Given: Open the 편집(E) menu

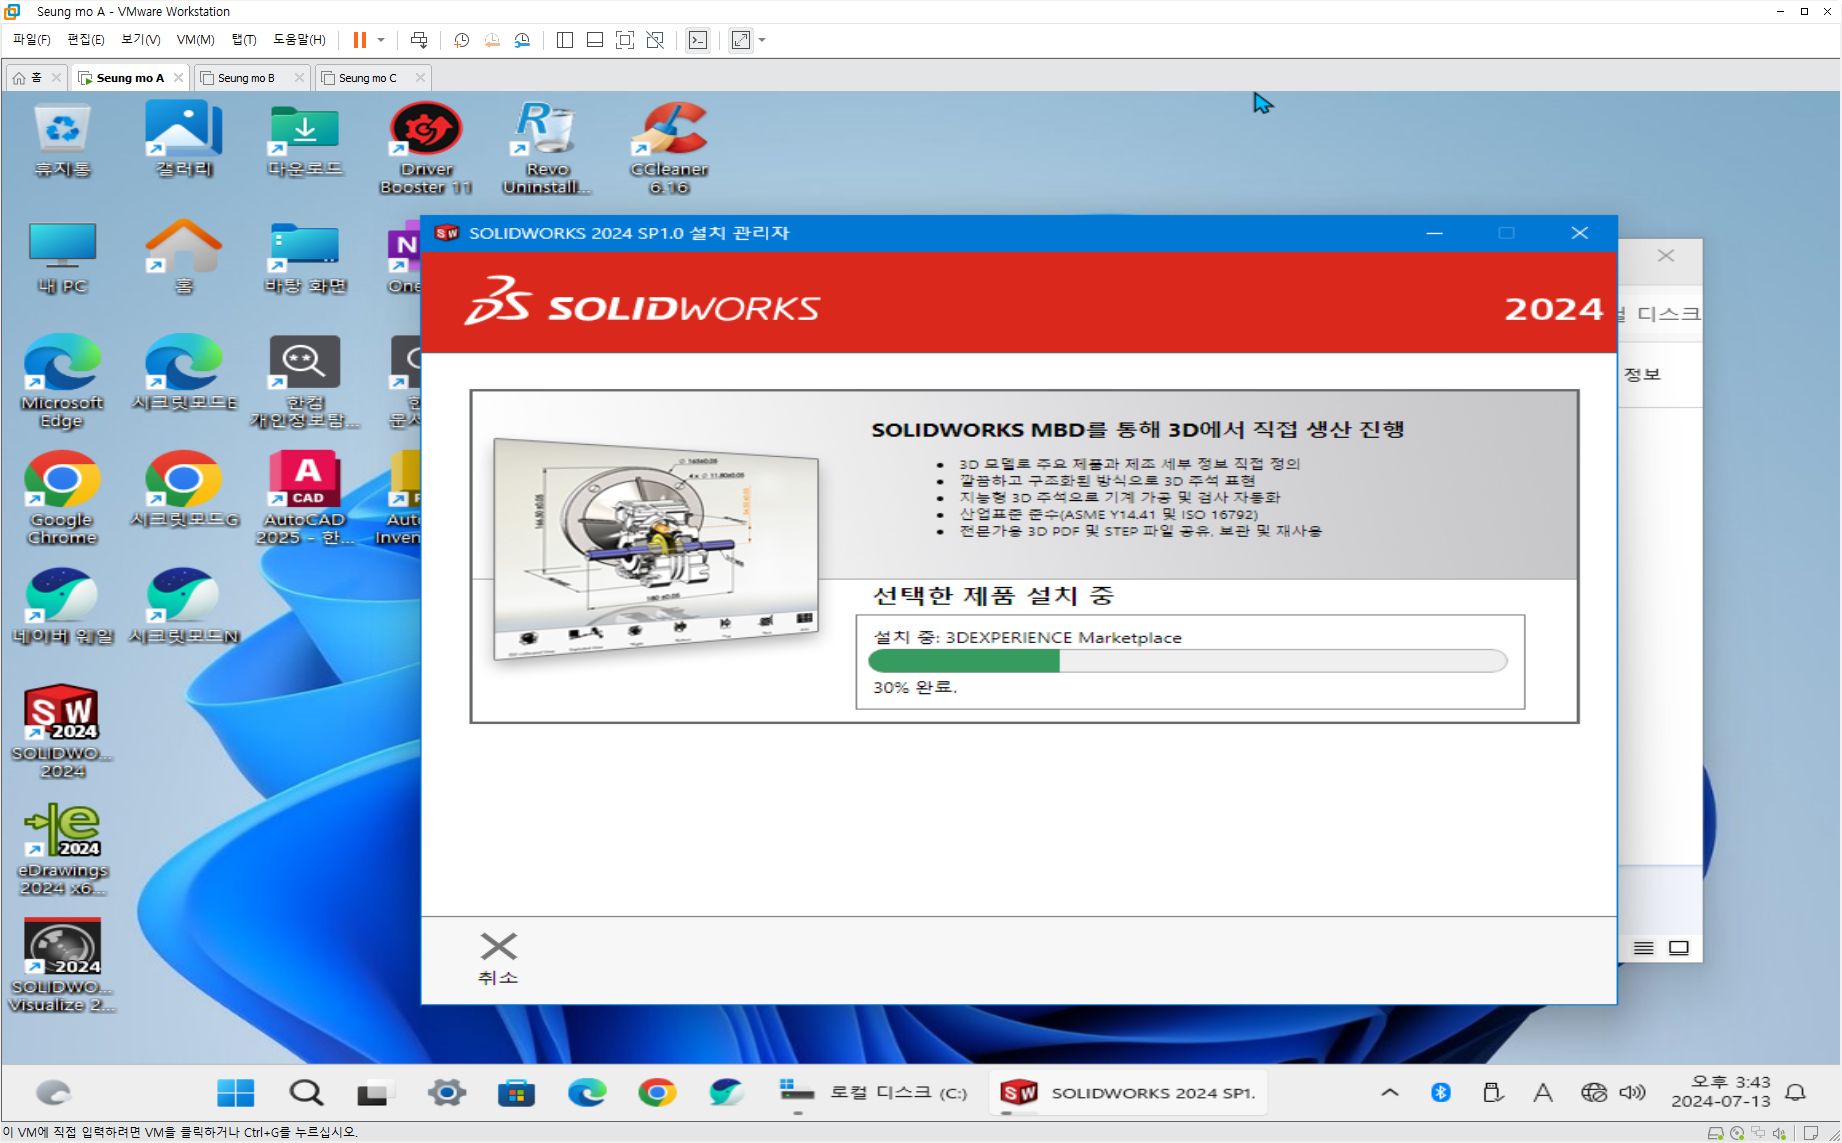Looking at the screenshot, I should [85, 40].
